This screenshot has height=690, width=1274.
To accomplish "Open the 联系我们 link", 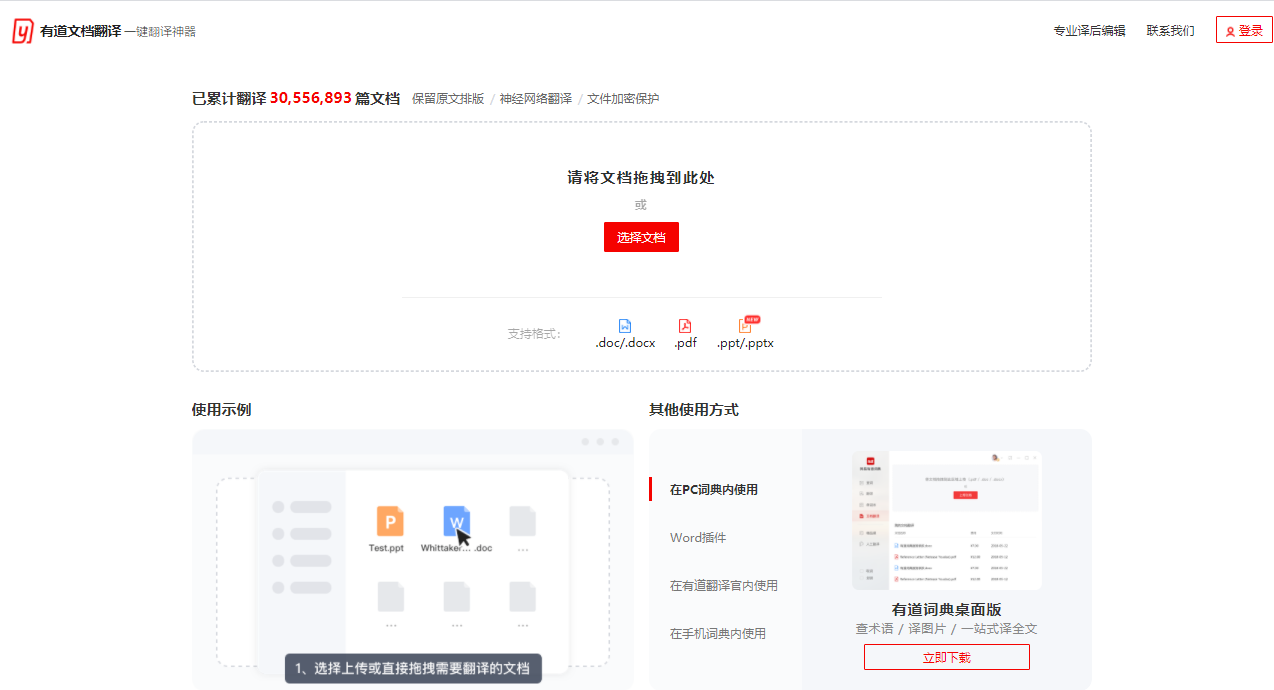I will click(x=1170, y=30).
